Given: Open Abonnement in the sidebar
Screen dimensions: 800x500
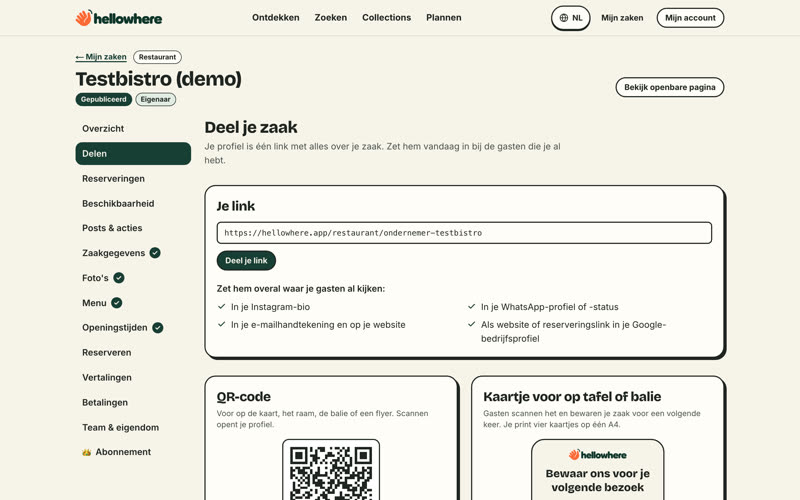Looking at the screenshot, I should click(x=133, y=452).
